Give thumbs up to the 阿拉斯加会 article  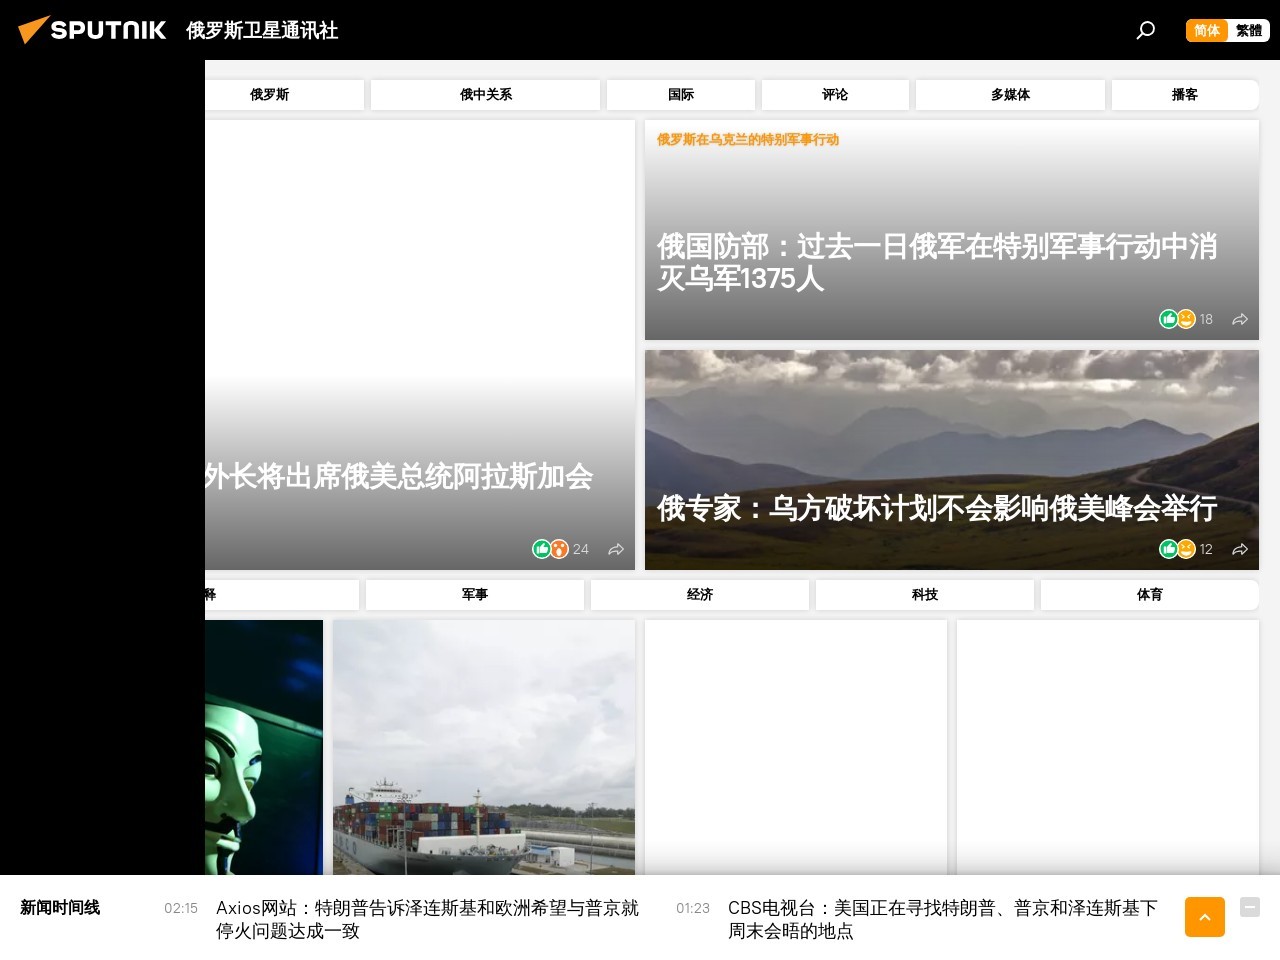pyautogui.click(x=542, y=549)
